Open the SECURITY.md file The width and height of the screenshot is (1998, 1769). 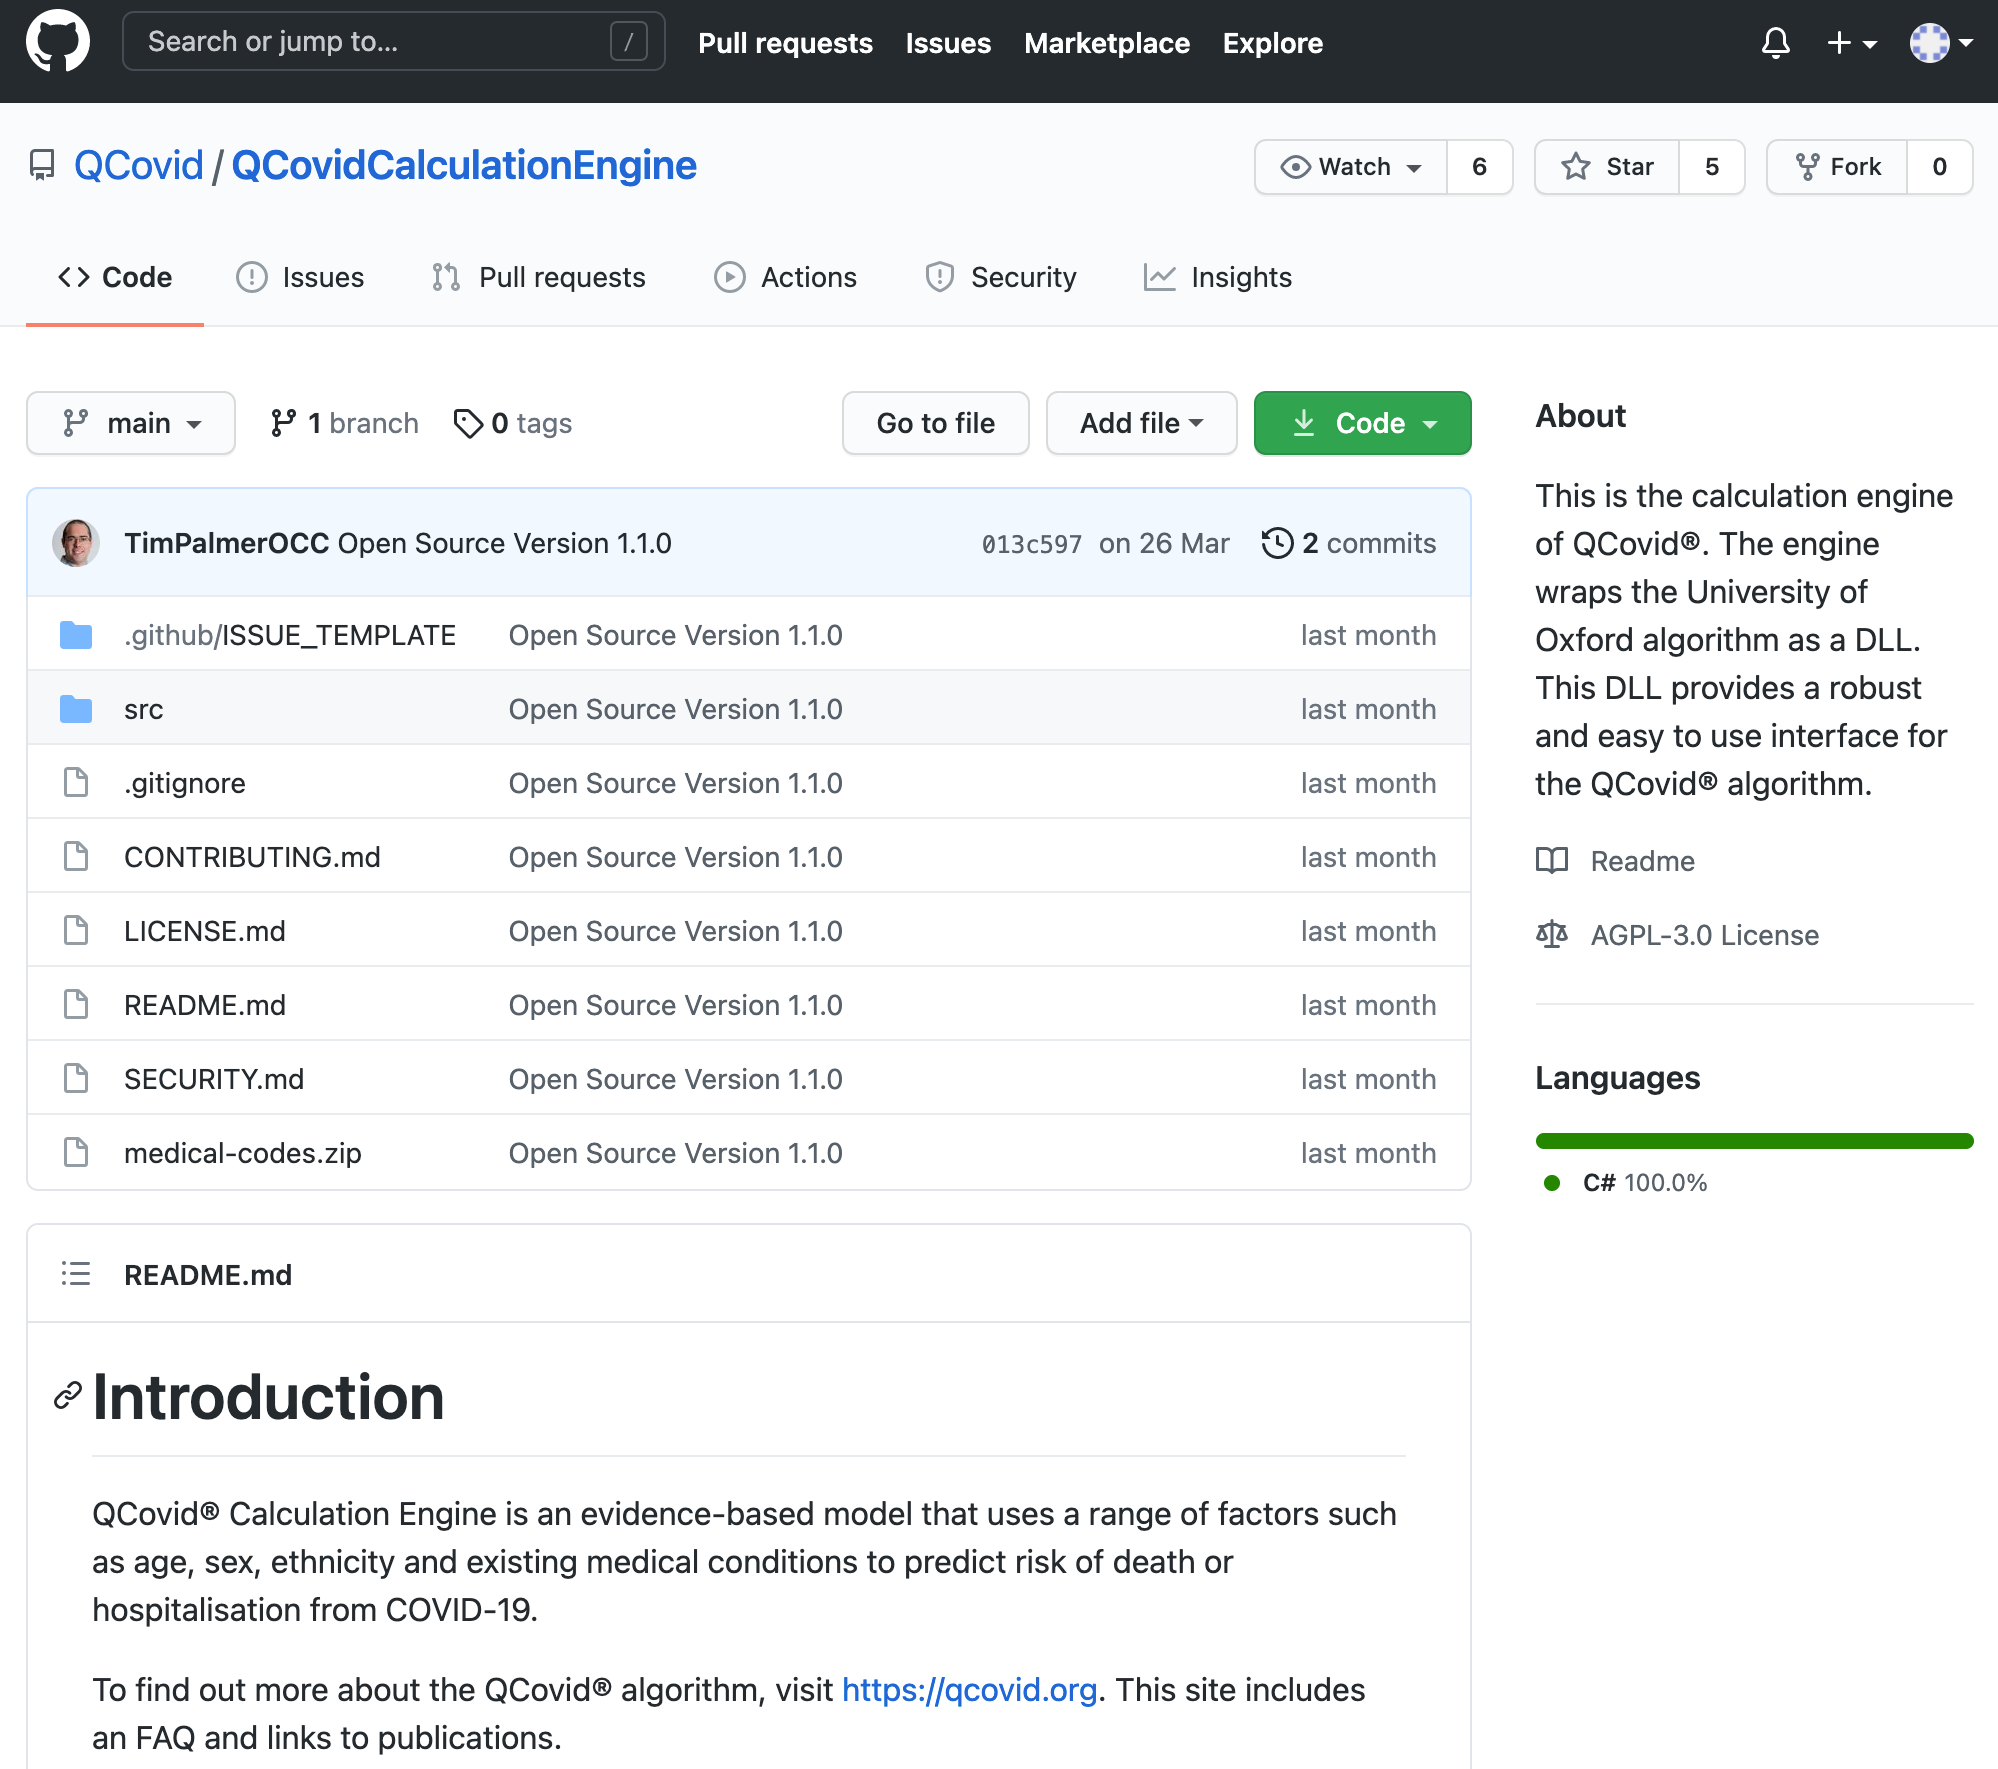tap(214, 1079)
